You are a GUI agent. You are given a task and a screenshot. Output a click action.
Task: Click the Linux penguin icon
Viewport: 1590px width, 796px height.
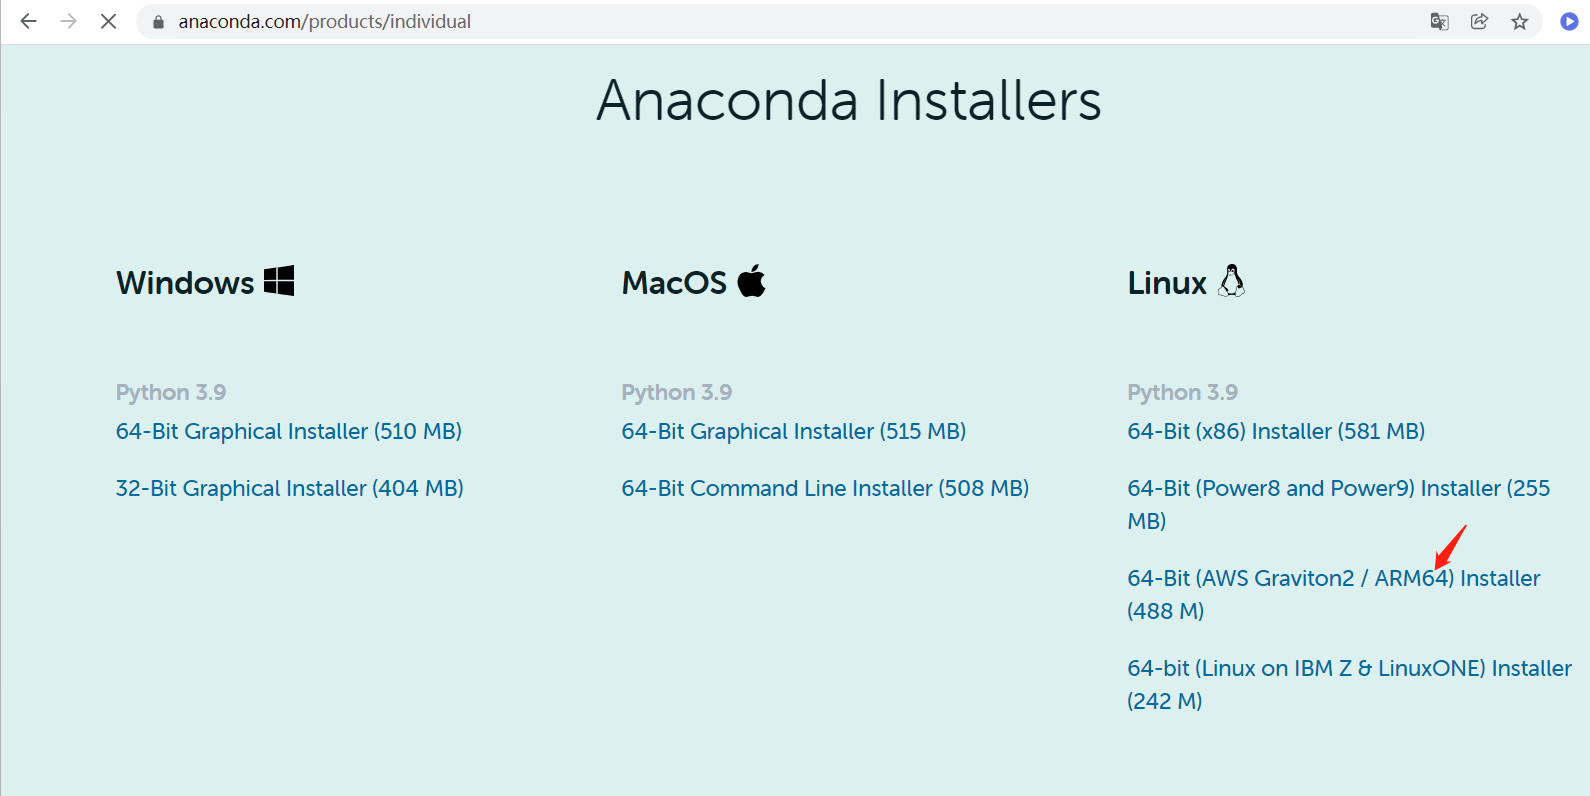(1232, 281)
